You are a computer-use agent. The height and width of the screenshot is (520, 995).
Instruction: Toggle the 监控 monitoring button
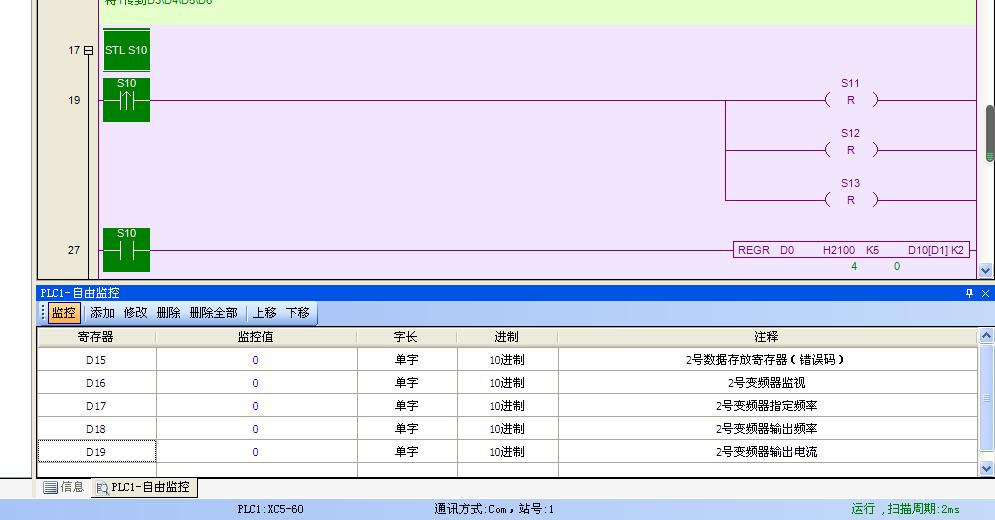pyautogui.click(x=63, y=313)
